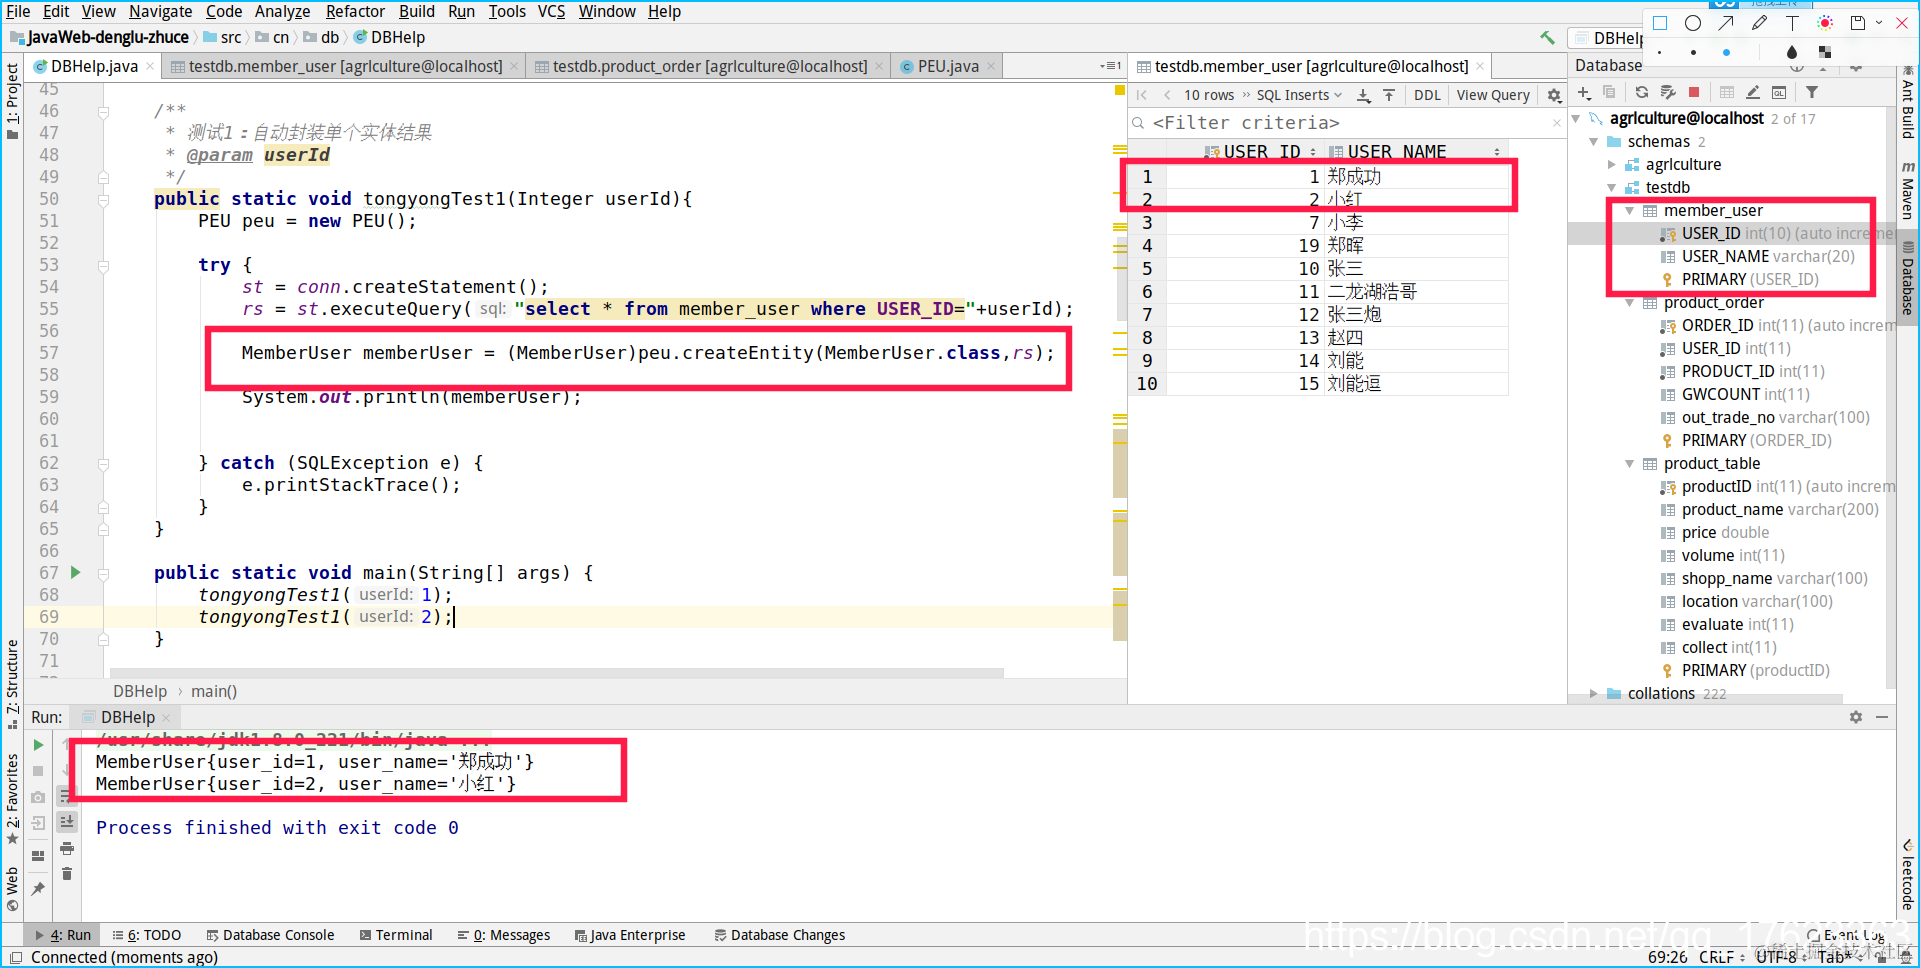Click the pin tab icon in Run panel

[x=38, y=889]
